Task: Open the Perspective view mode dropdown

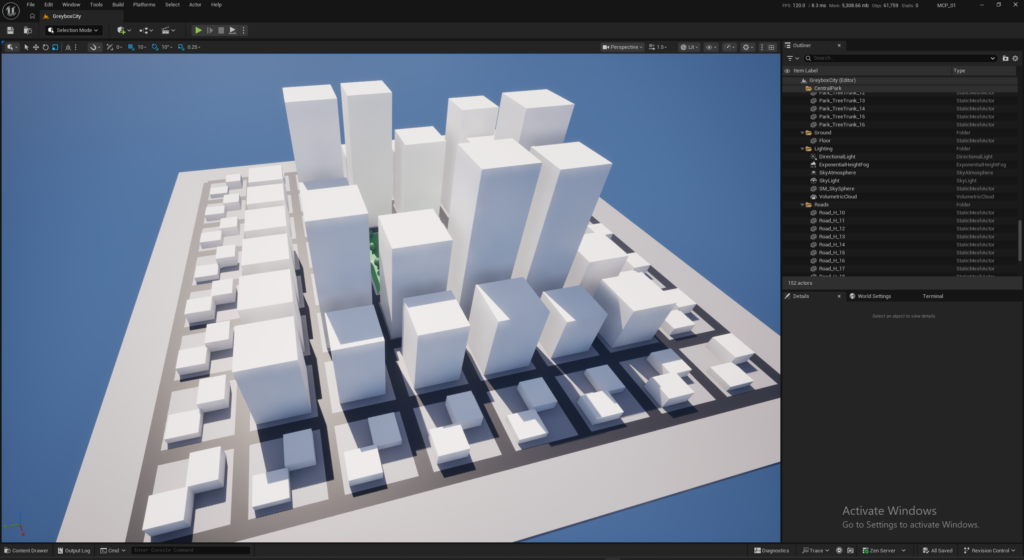Action: pyautogui.click(x=622, y=47)
